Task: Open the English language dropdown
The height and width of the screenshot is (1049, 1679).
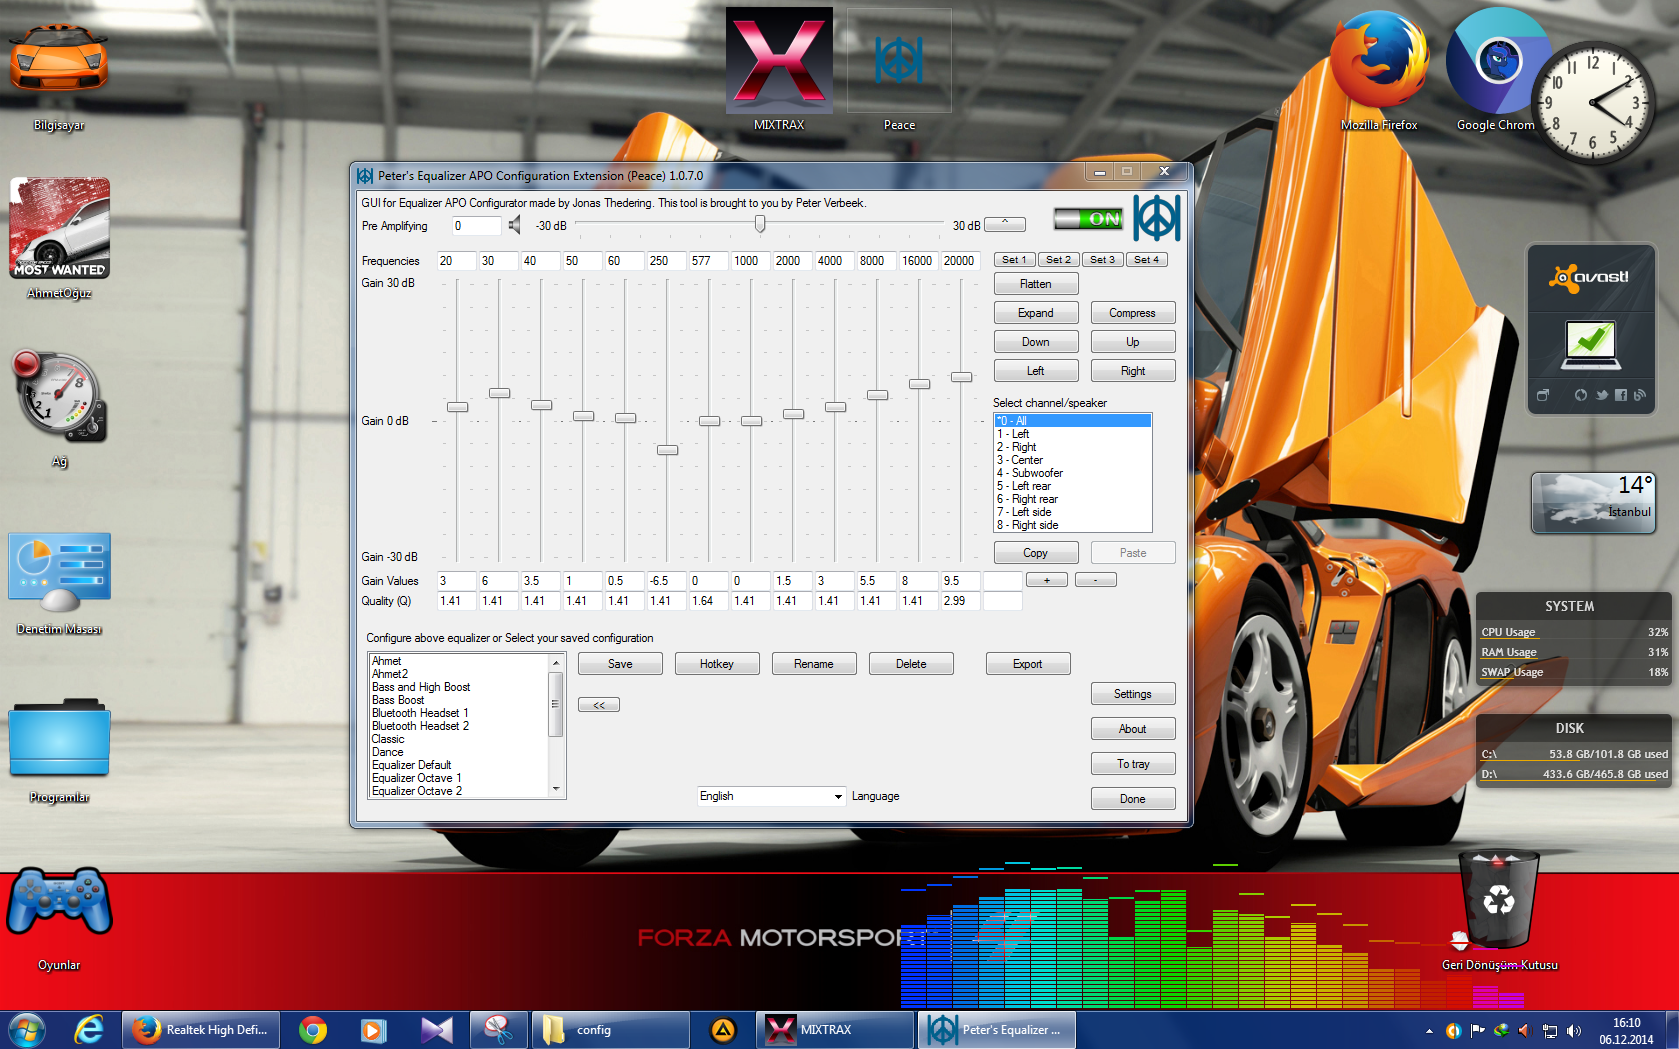Action: [x=772, y=796]
